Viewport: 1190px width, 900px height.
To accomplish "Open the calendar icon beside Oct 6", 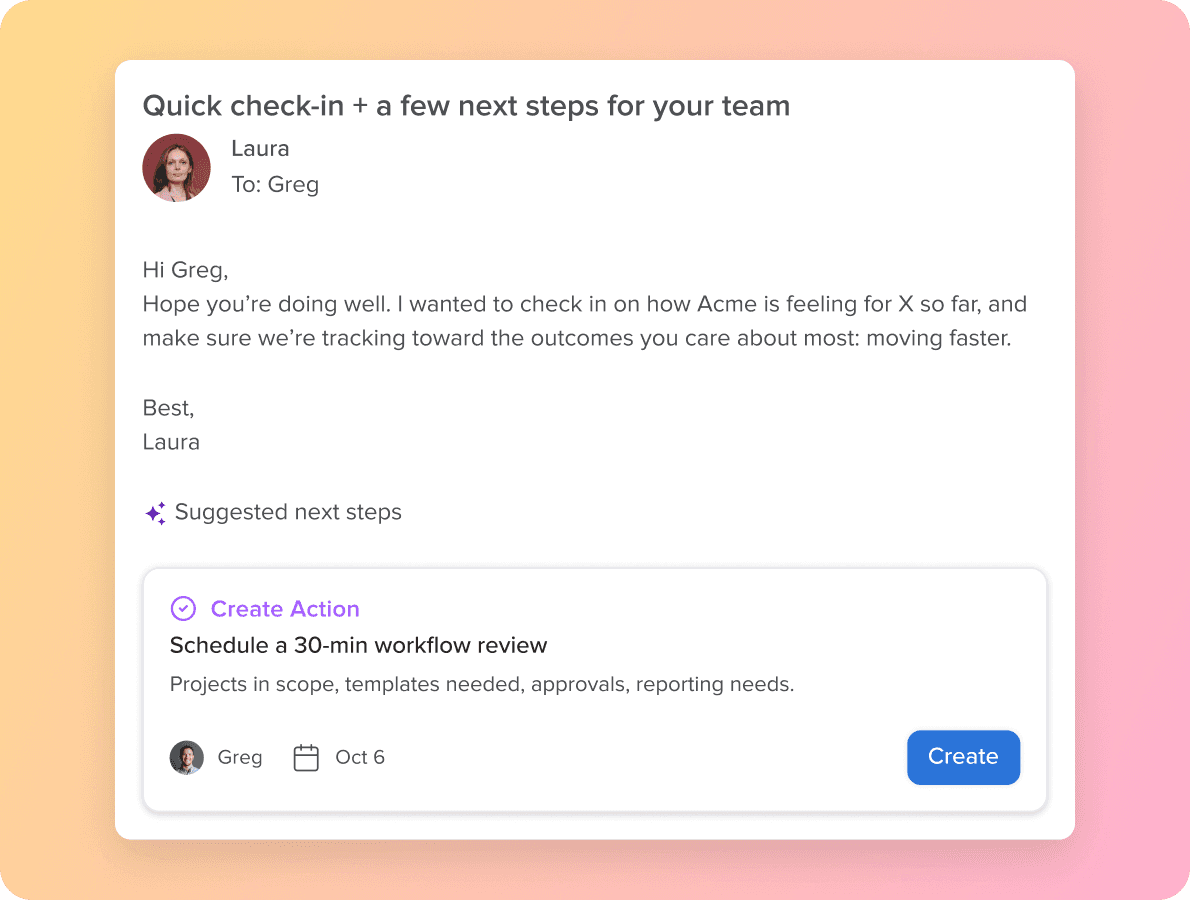I will (306, 757).
